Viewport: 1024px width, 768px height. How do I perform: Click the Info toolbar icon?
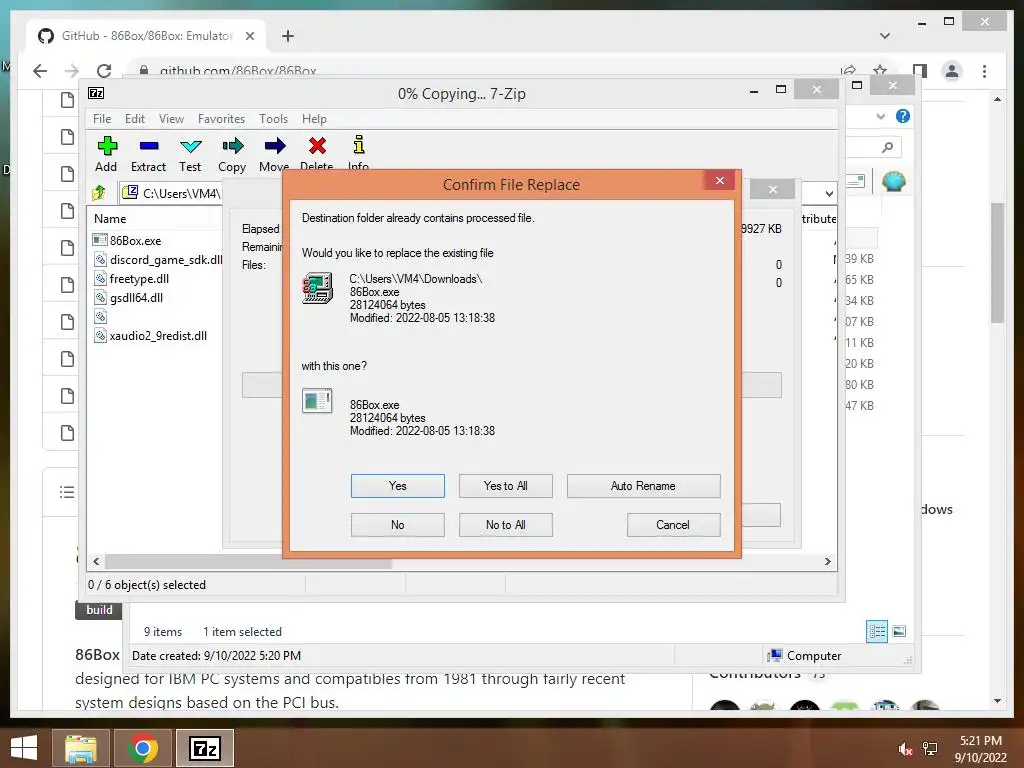point(359,144)
